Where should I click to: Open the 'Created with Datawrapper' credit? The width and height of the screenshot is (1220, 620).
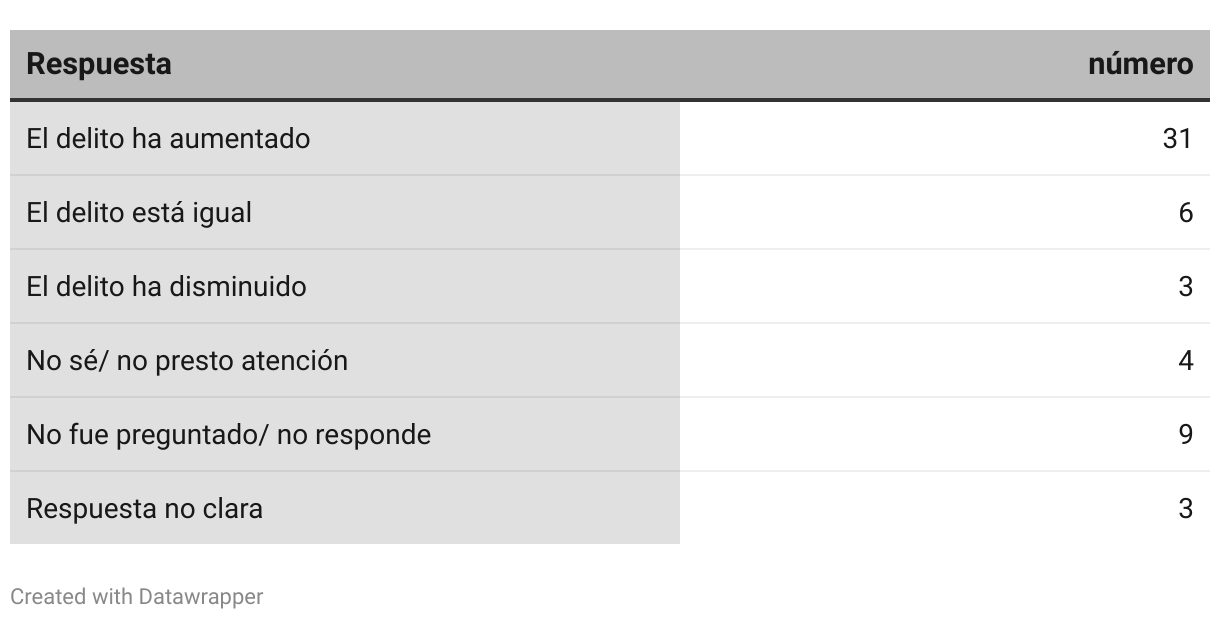137,597
